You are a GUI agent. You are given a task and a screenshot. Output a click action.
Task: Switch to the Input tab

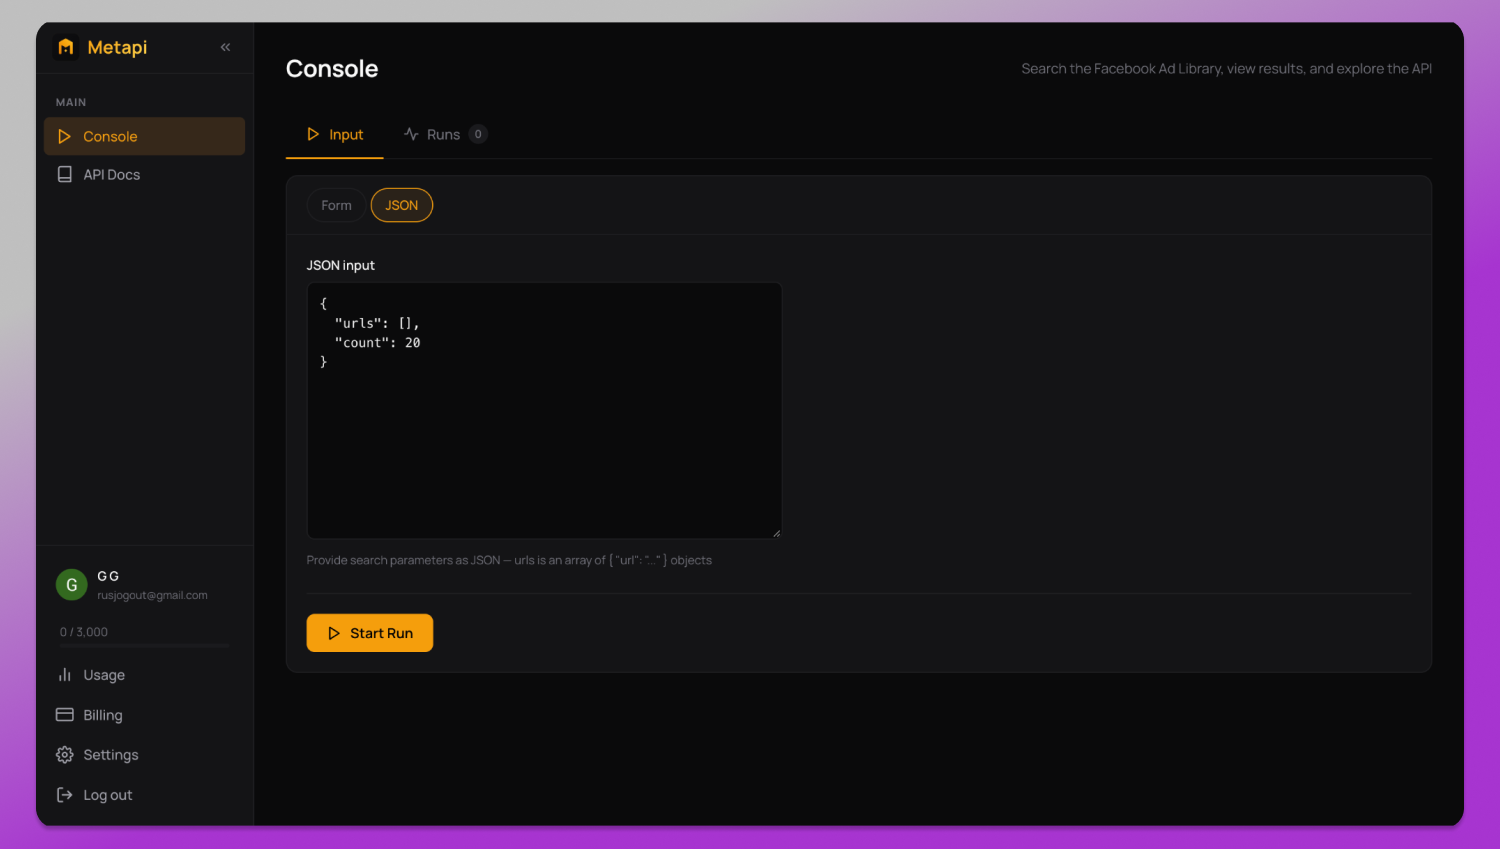(334, 134)
